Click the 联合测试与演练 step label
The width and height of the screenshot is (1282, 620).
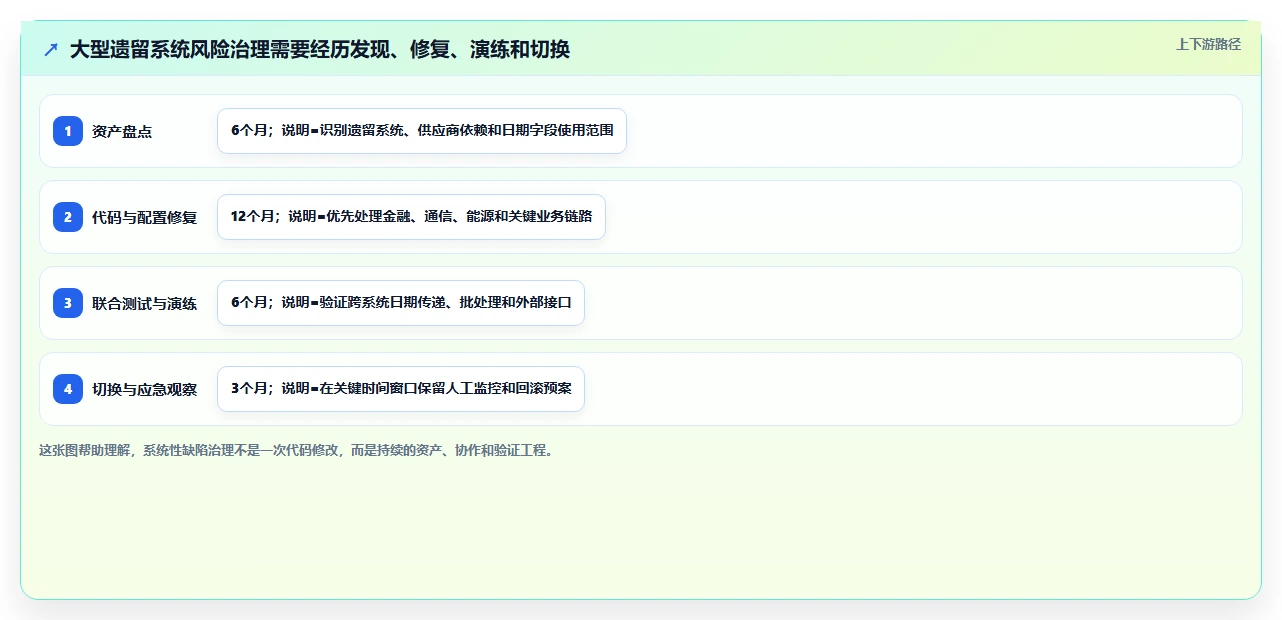tap(145, 303)
